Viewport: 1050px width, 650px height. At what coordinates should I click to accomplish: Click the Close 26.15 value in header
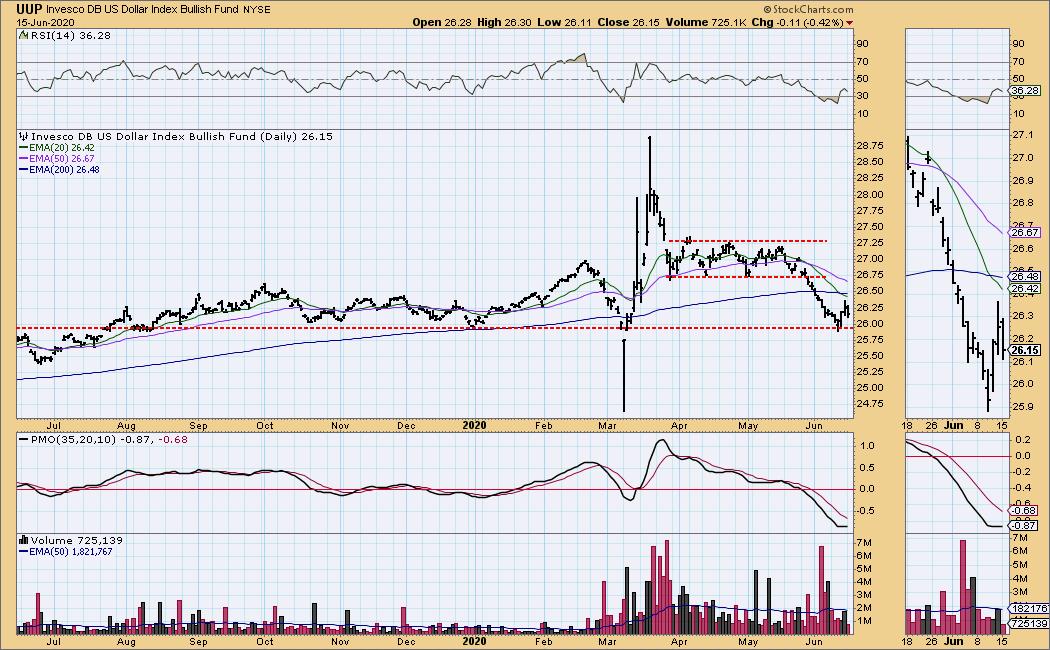[628, 22]
